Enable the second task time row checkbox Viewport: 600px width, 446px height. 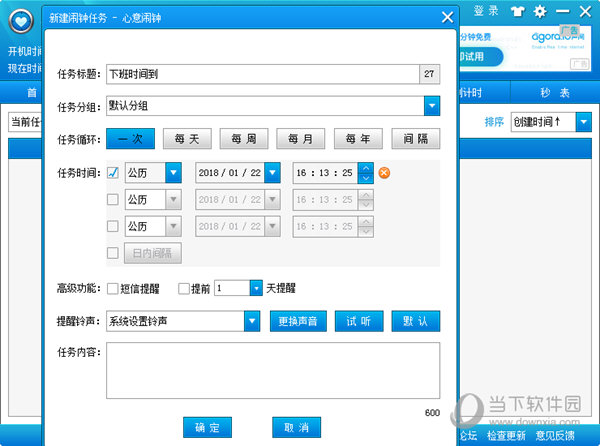[113, 200]
